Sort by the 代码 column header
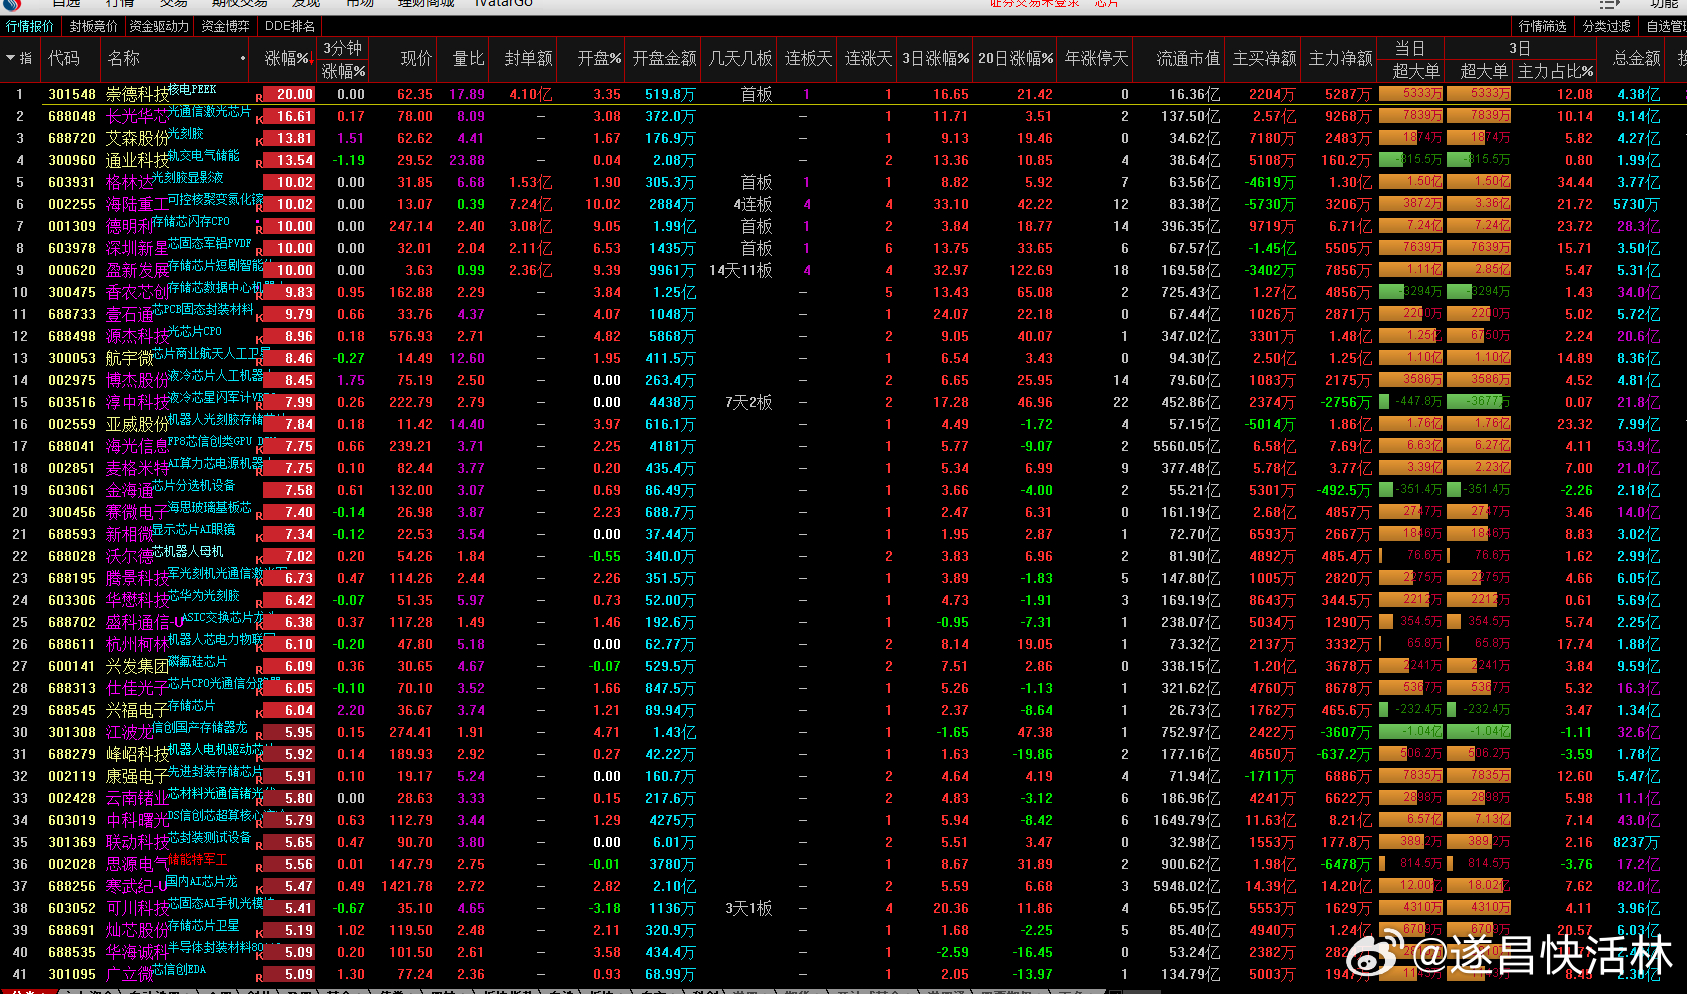The height and width of the screenshot is (994, 1687). [x=64, y=59]
